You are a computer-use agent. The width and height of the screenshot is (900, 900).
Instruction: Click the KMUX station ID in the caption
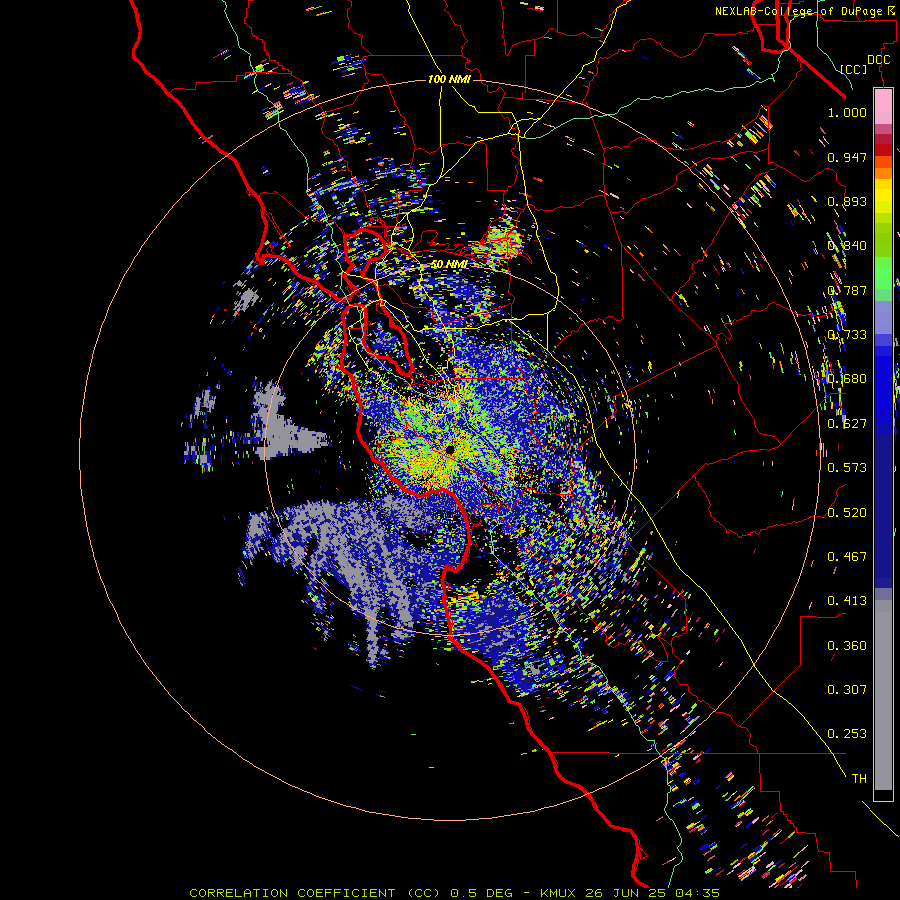557,893
